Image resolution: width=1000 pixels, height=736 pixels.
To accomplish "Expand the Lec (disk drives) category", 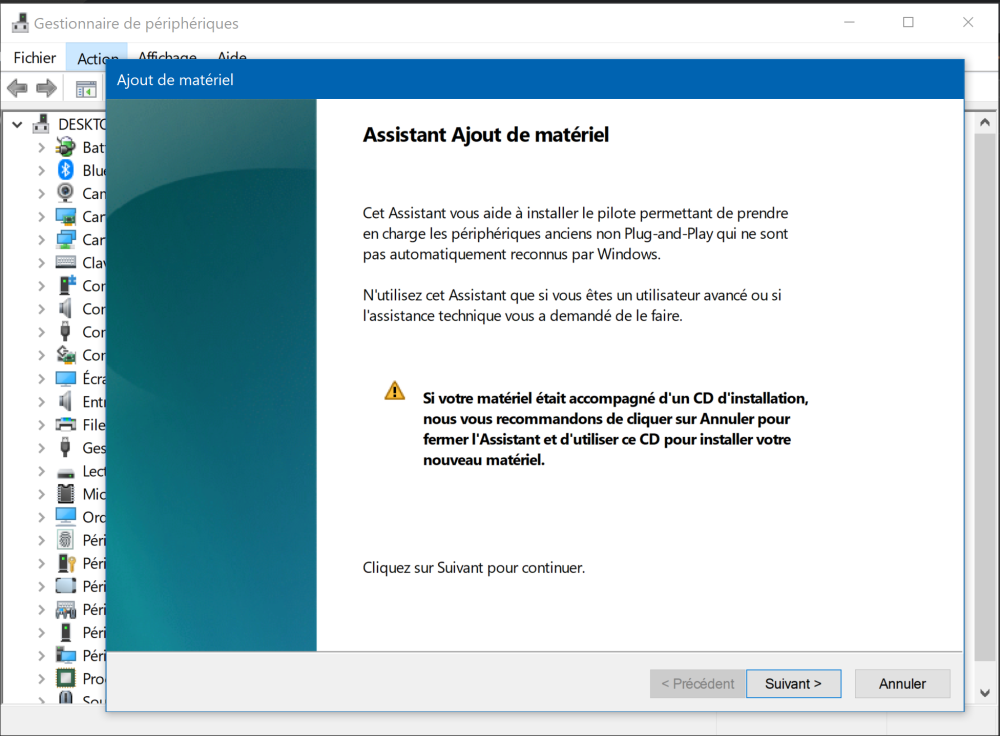I will pyautogui.click(x=41, y=471).
